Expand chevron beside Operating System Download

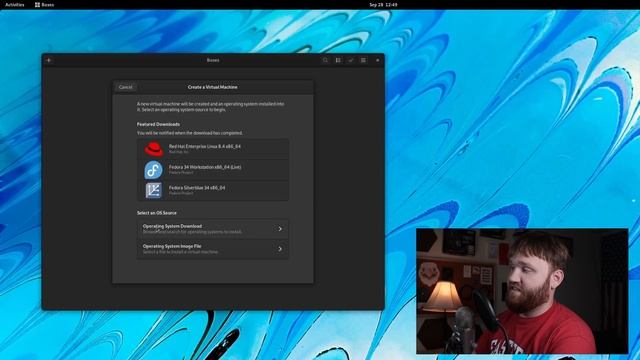pyautogui.click(x=280, y=229)
